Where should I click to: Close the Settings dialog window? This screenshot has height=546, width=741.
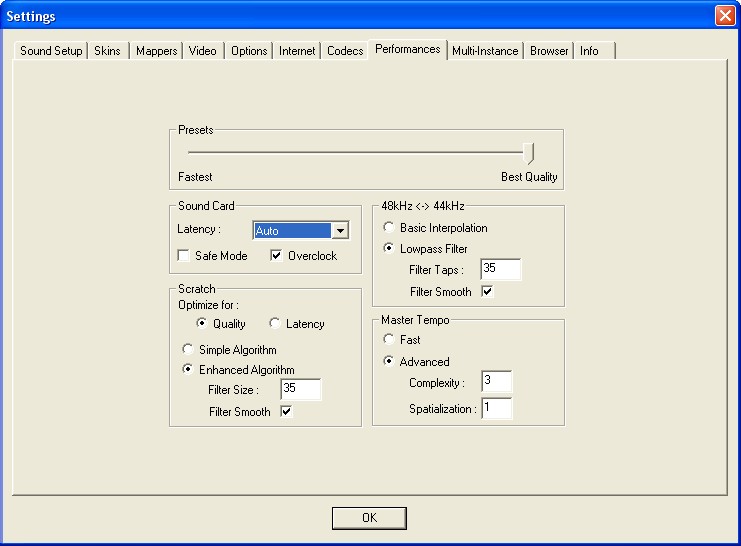pyautogui.click(x=724, y=16)
